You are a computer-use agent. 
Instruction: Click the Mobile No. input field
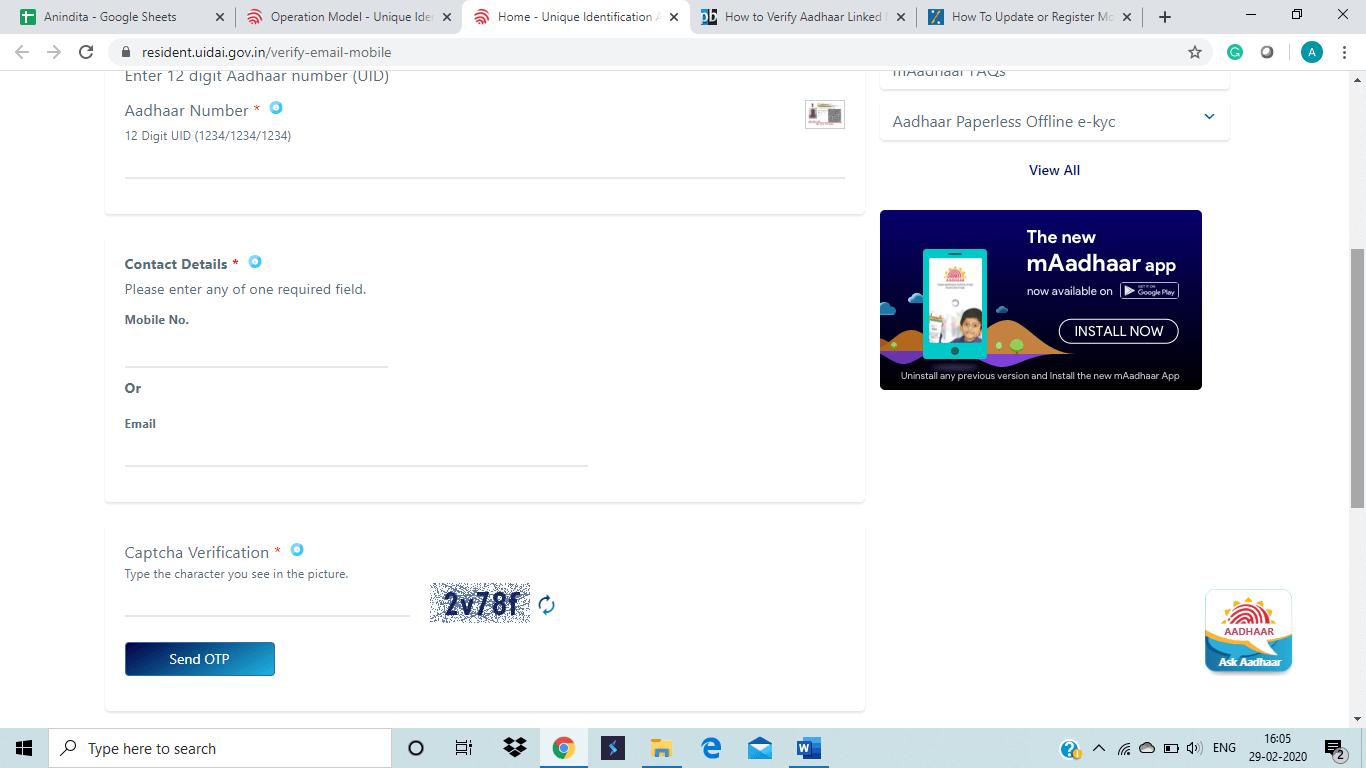pyautogui.click(x=256, y=352)
